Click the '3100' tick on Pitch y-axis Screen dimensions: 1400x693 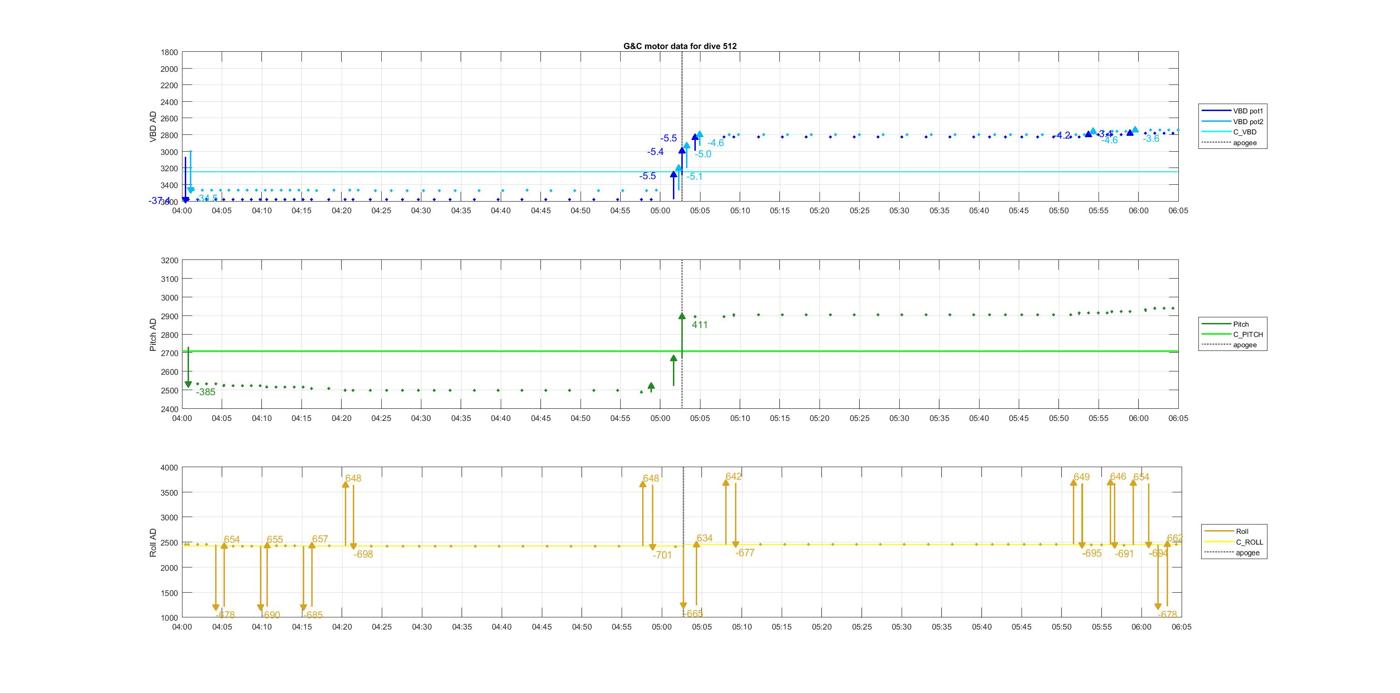169,279
